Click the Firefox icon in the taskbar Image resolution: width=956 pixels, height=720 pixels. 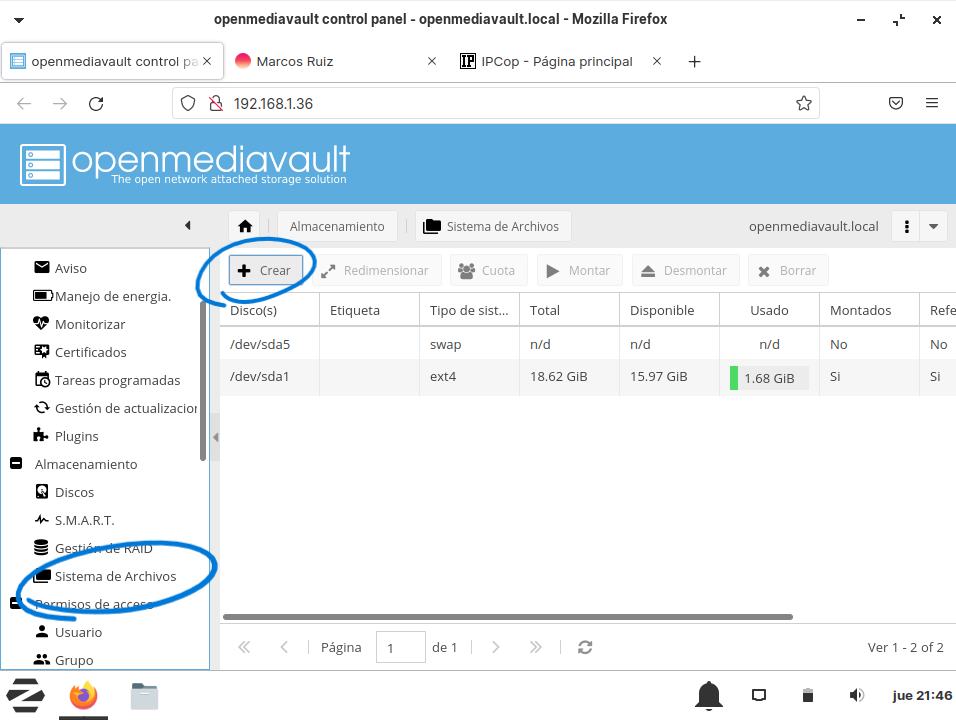[84, 695]
